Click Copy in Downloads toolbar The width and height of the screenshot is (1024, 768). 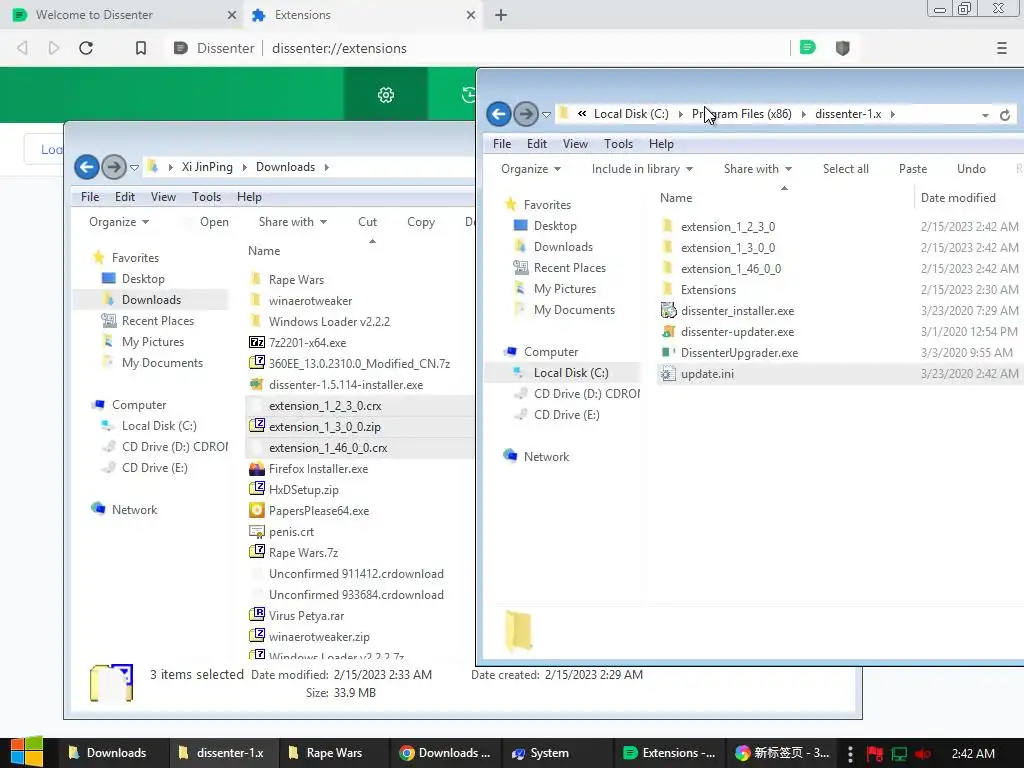(421, 222)
